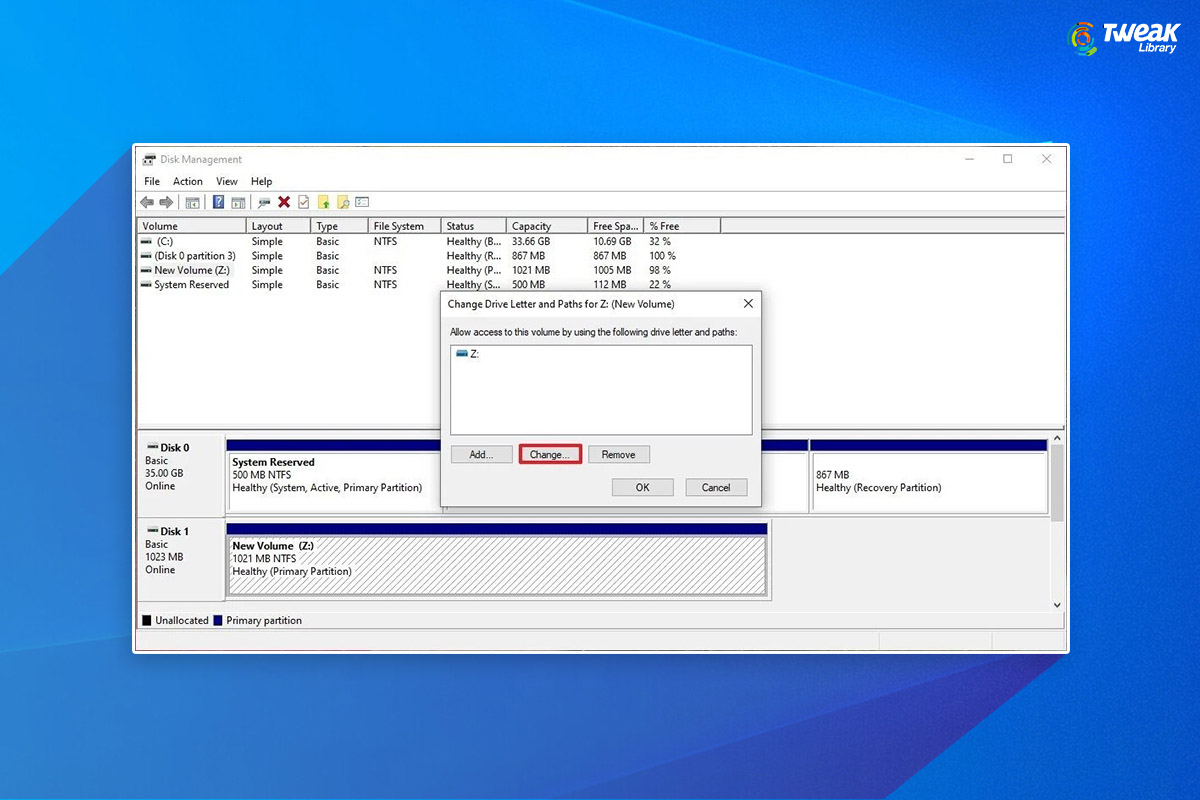This screenshot has width=1200, height=800.
Task: Click the Explore folder-with-magnifier icon
Action: (342, 202)
